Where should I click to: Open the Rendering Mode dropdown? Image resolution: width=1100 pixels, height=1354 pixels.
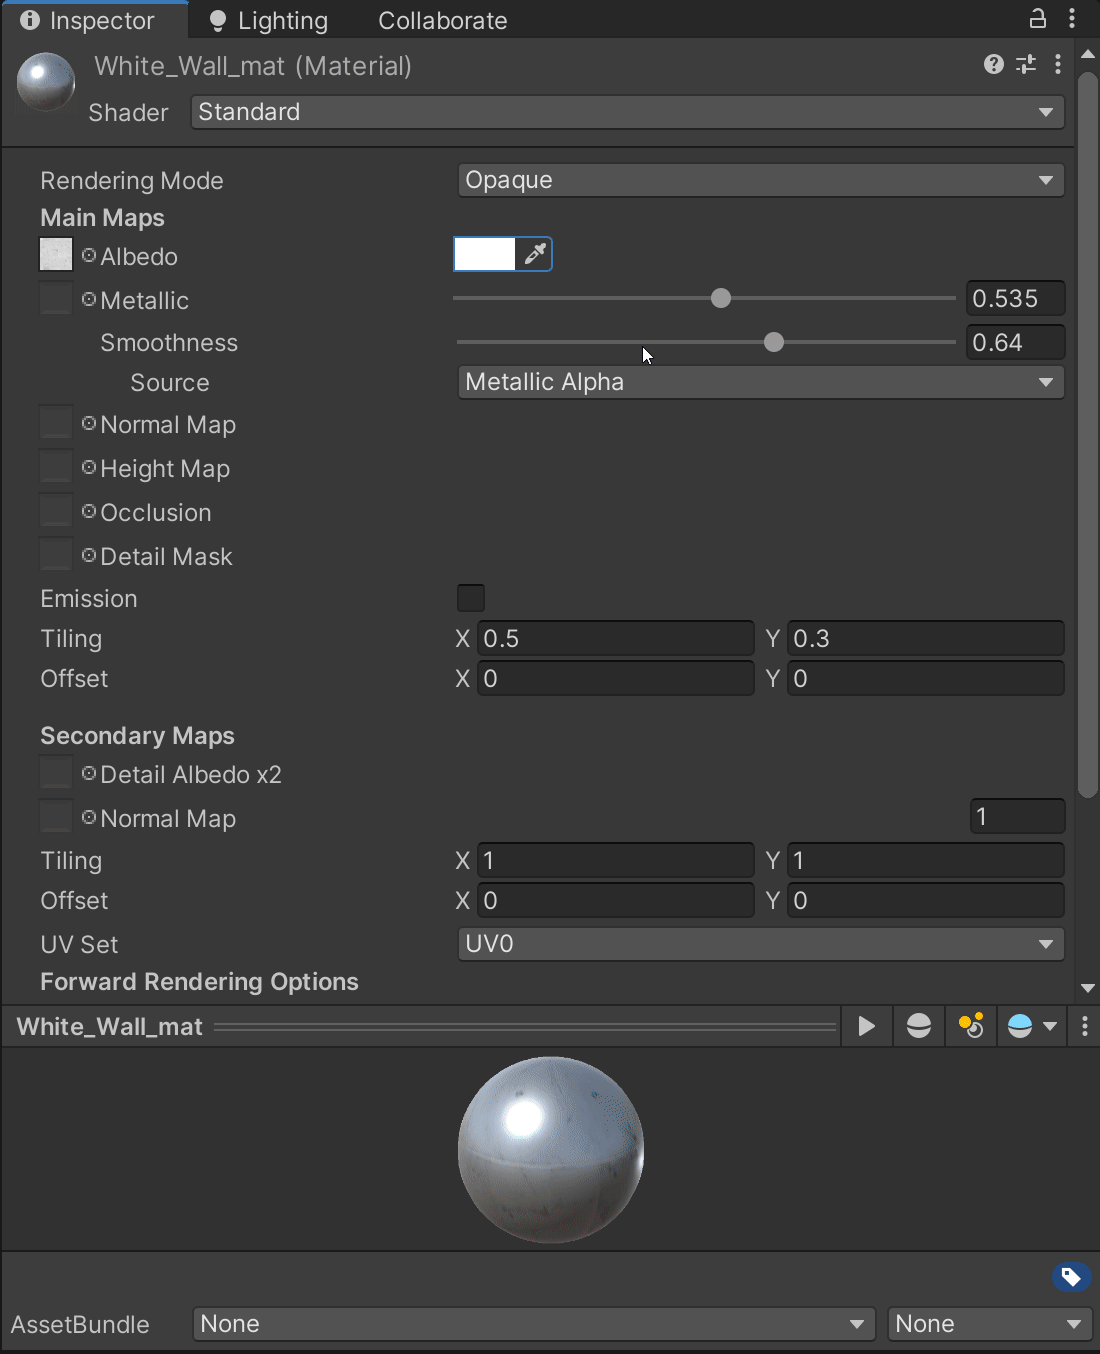[x=760, y=180]
